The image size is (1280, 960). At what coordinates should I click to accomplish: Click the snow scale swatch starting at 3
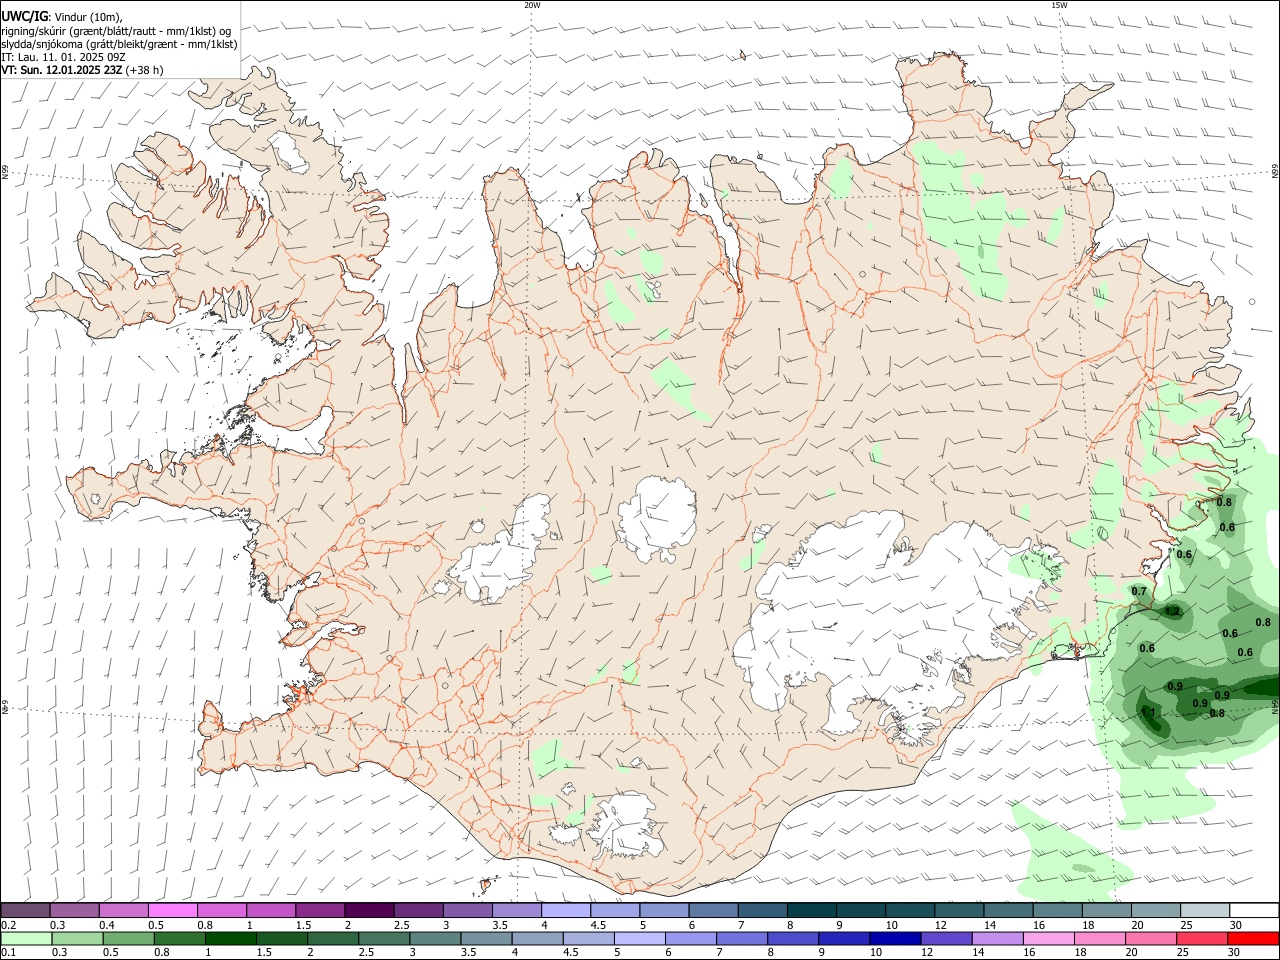coord(468,910)
